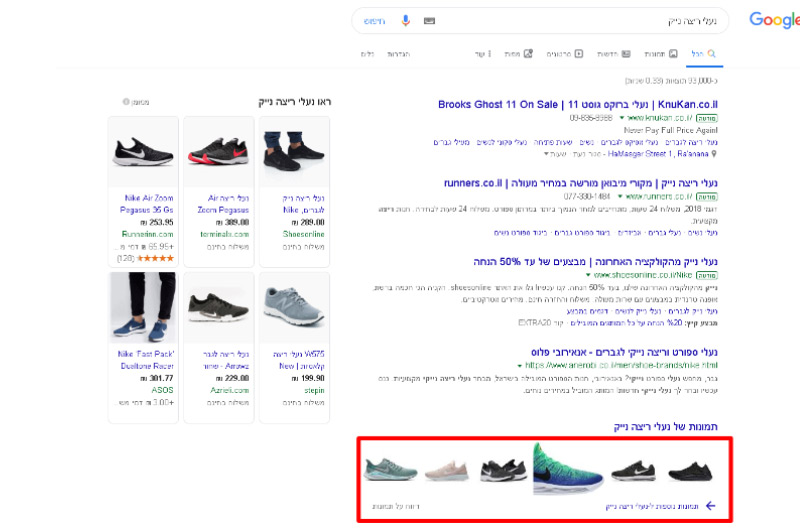The image size is (800, 528).
Task: Open the all-black running shoe thumbnail
Action: click(690, 471)
